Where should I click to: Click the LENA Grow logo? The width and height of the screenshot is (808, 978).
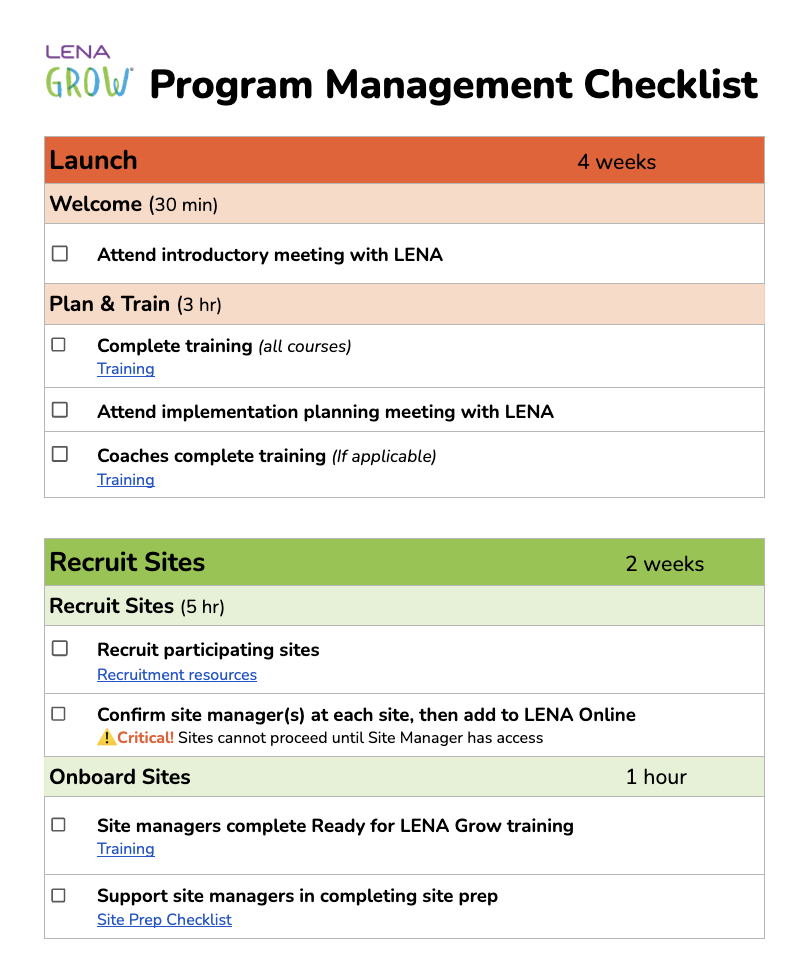[x=89, y=72]
